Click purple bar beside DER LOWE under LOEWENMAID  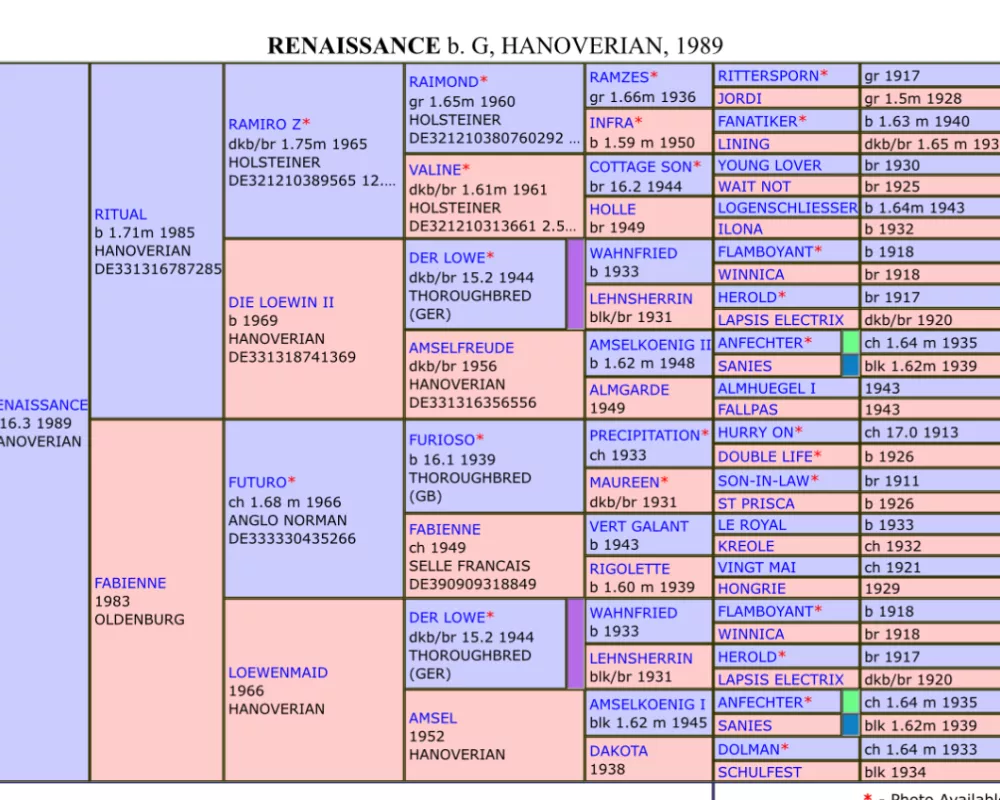[x=575, y=644]
